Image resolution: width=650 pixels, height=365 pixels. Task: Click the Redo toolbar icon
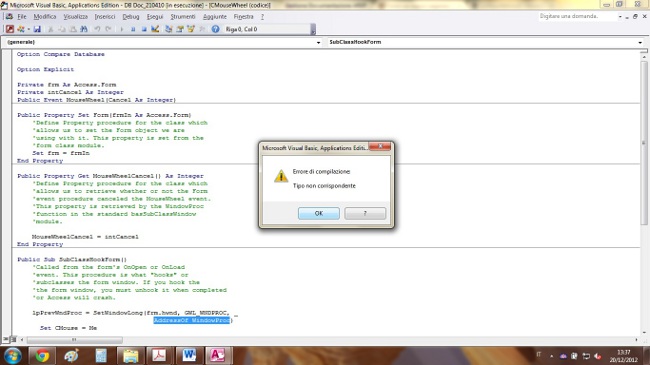108,29
